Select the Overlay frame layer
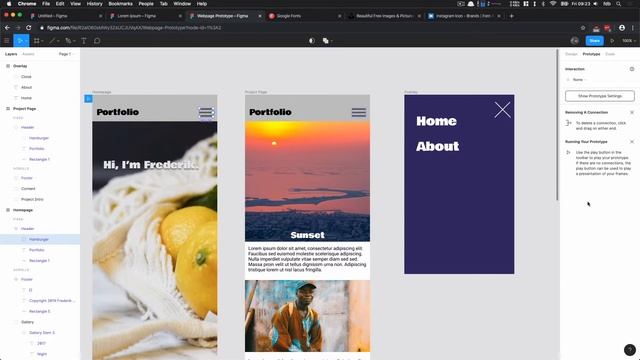This screenshot has width=640, height=360. pyautogui.click(x=20, y=66)
